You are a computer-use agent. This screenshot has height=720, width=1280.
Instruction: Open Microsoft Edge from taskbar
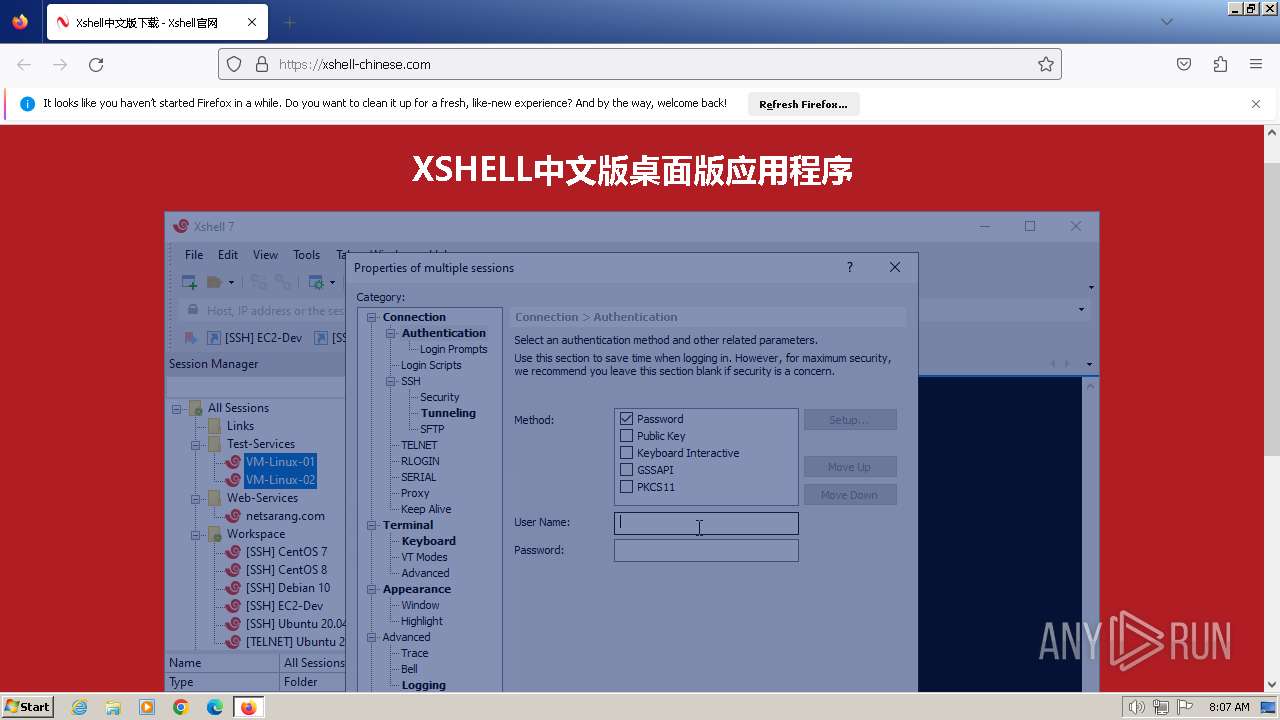[215, 707]
